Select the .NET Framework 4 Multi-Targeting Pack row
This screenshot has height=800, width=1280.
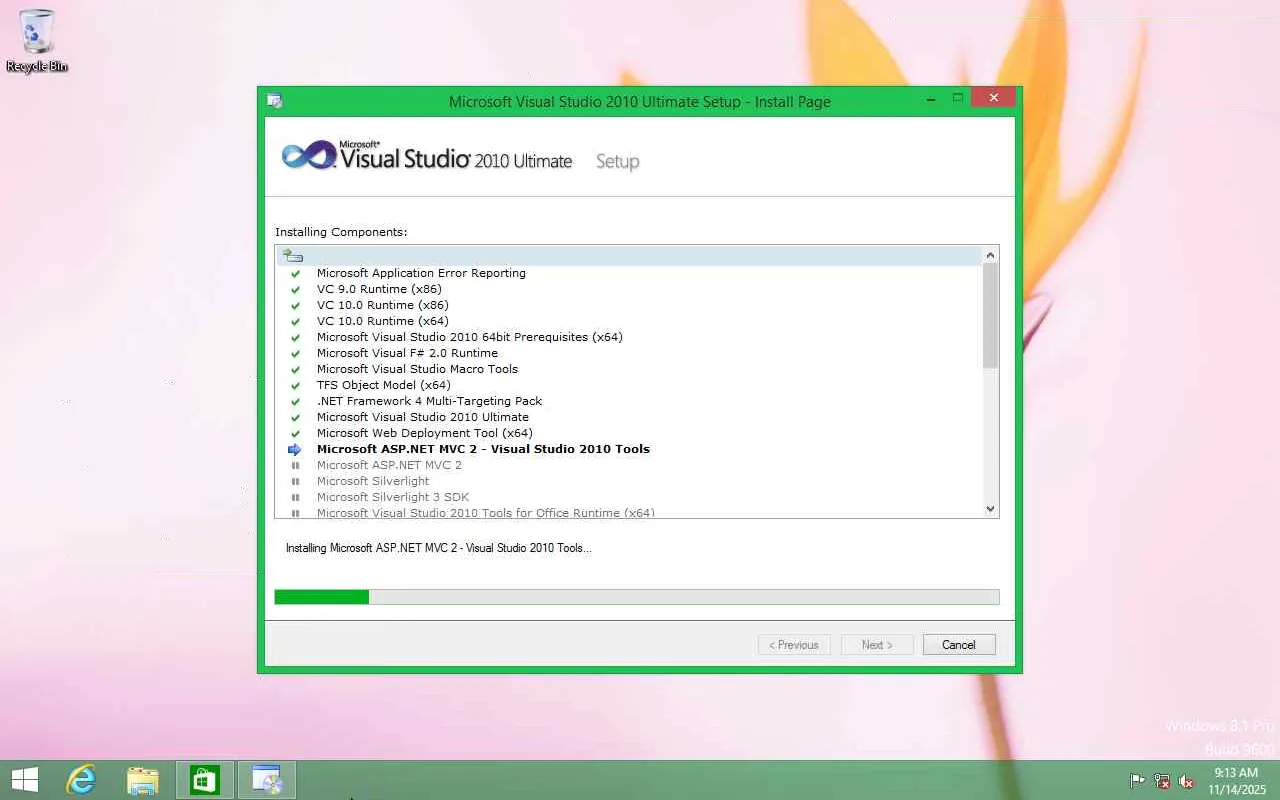pos(629,401)
